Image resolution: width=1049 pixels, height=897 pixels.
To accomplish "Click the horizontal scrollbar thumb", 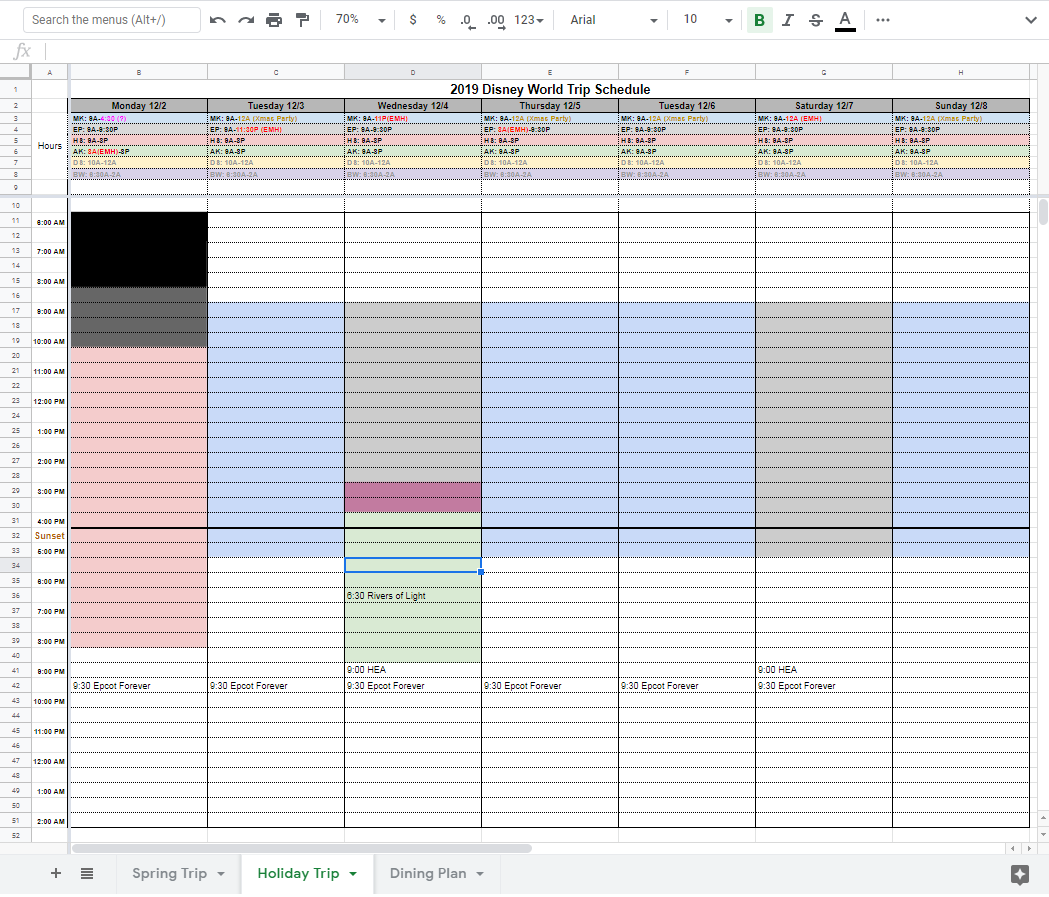I will pyautogui.click(x=302, y=848).
